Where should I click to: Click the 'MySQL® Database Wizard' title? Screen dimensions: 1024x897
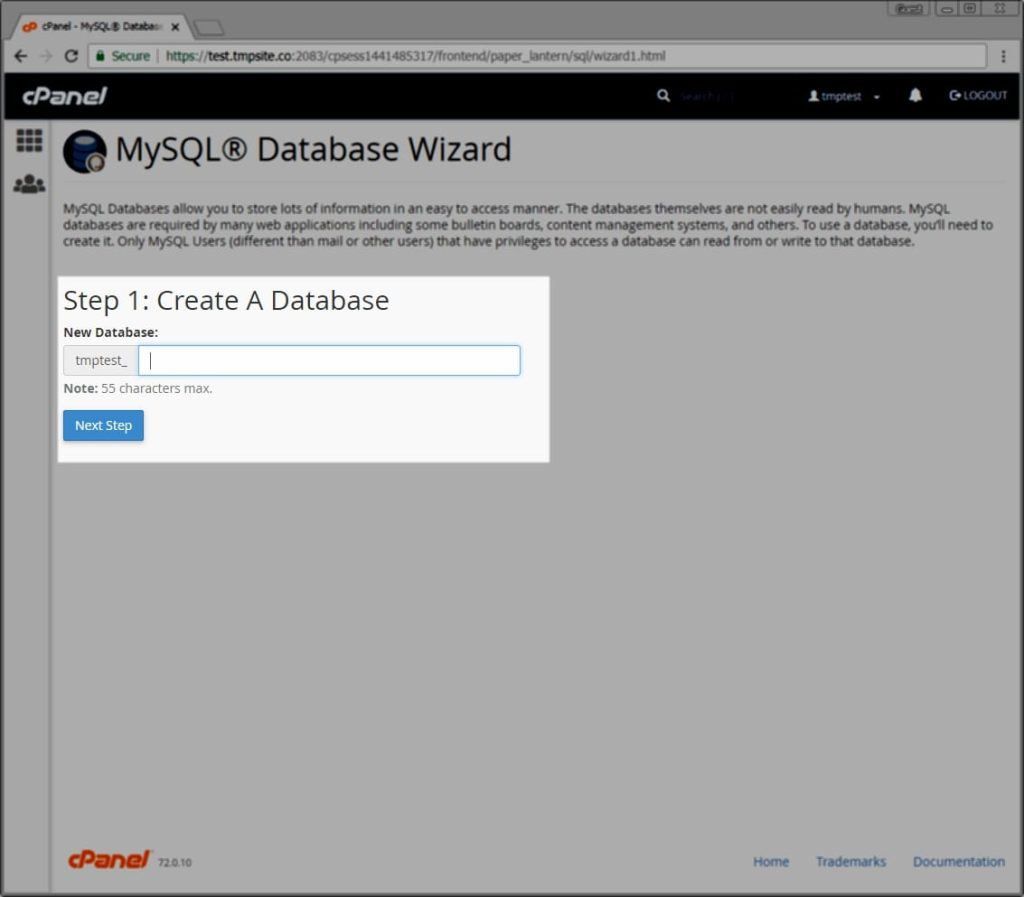[313, 150]
